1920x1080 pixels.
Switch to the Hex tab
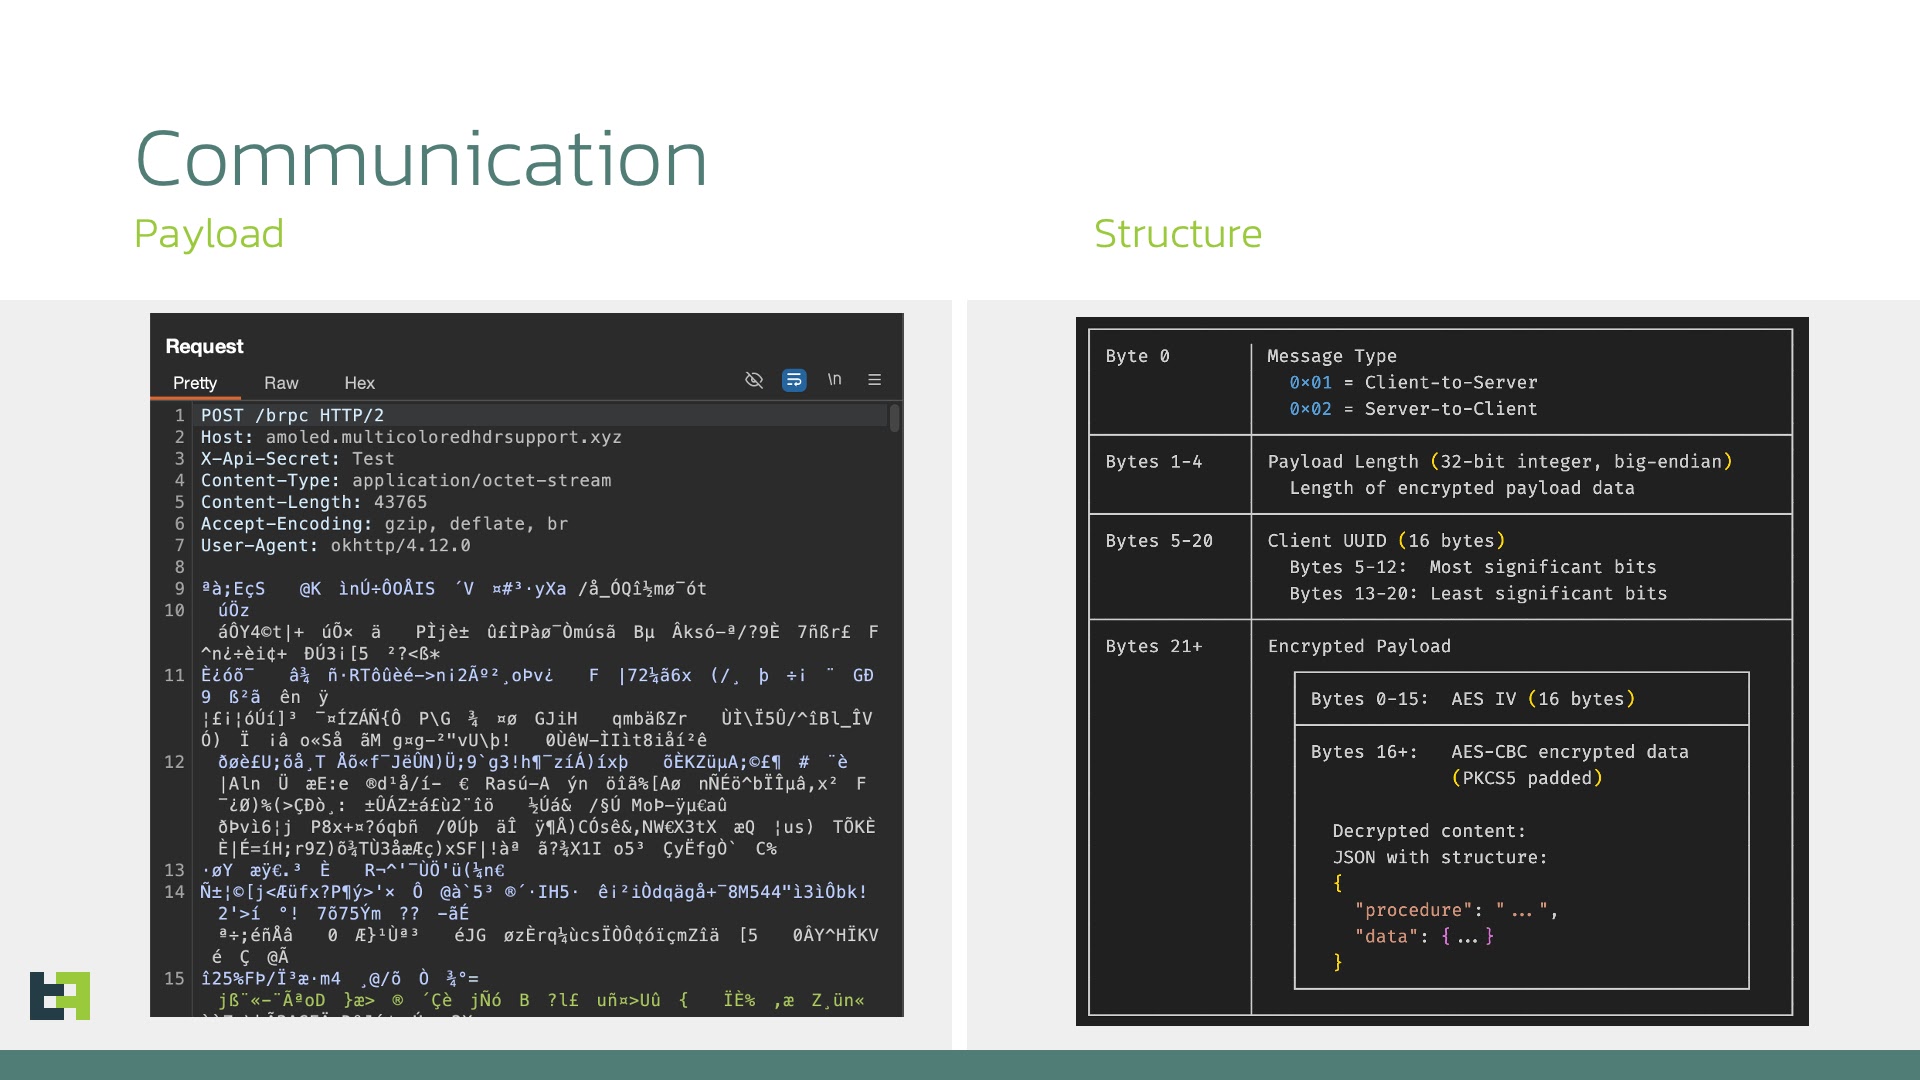[359, 383]
